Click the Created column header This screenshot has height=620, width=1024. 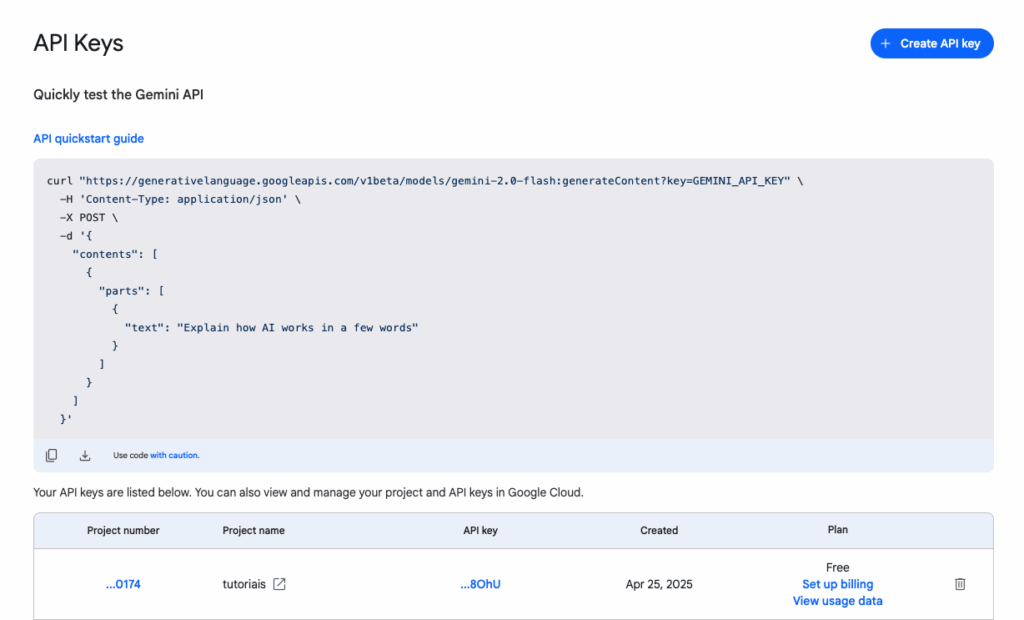point(659,531)
